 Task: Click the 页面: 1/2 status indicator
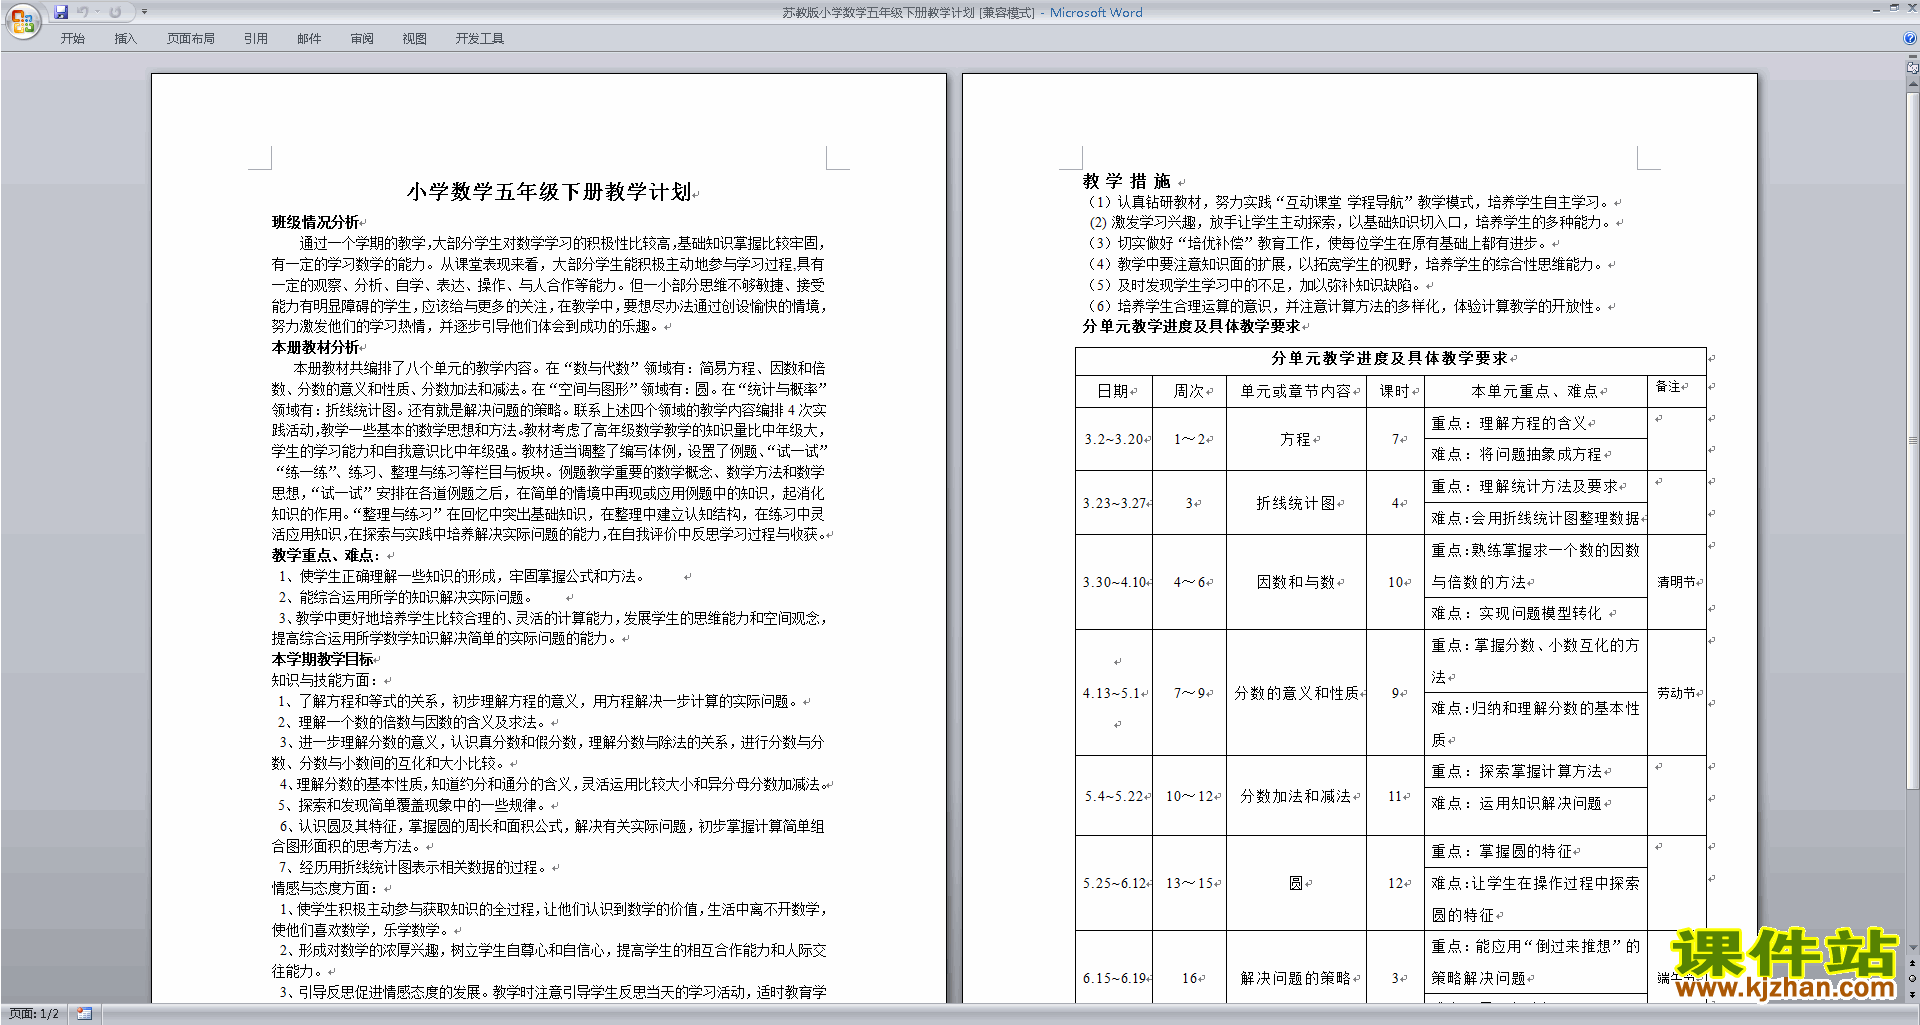[x=34, y=1014]
